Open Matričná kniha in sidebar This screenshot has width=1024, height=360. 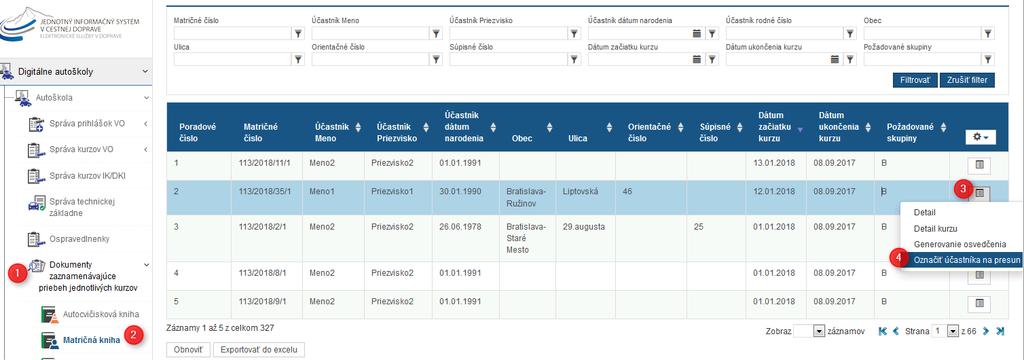[91, 340]
